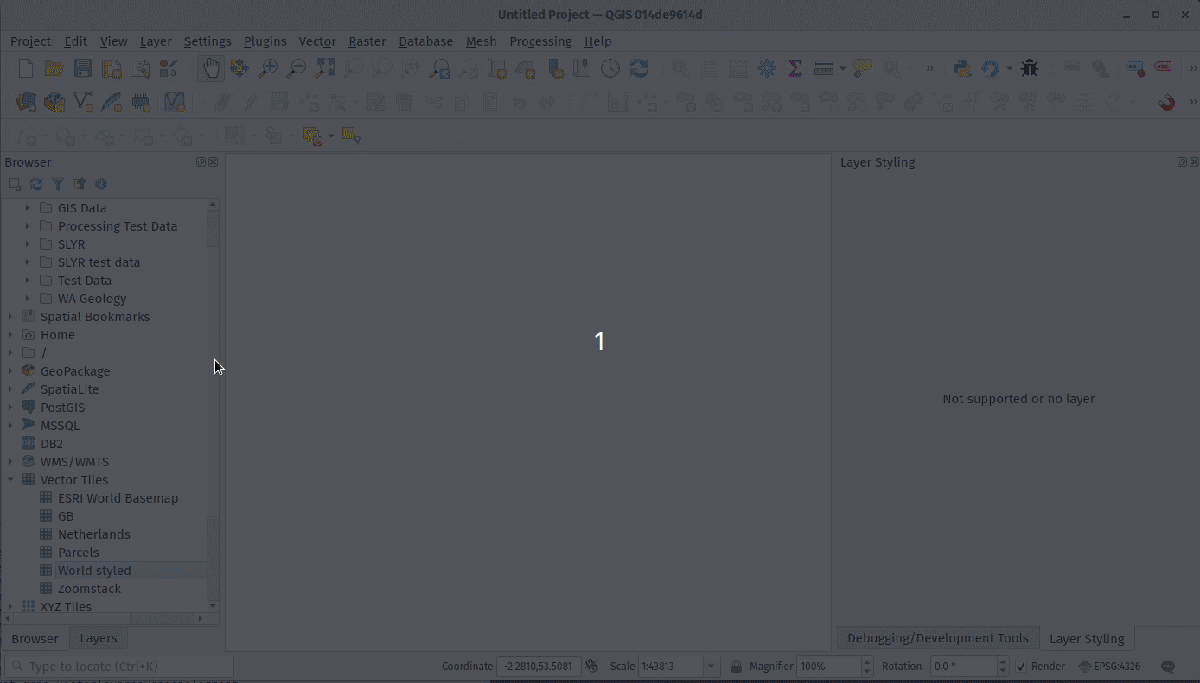This screenshot has height=683, width=1200.
Task: Click the EPSG:4326 CRS button
Action: click(x=1109, y=666)
